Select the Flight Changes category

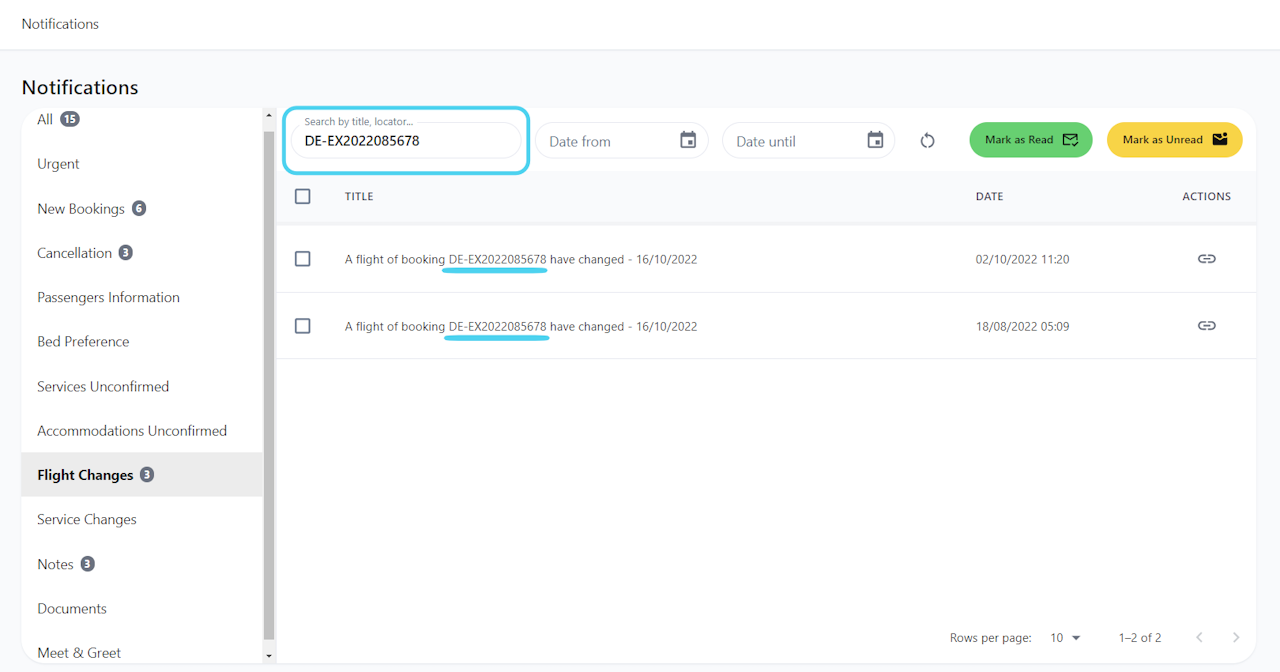point(142,475)
